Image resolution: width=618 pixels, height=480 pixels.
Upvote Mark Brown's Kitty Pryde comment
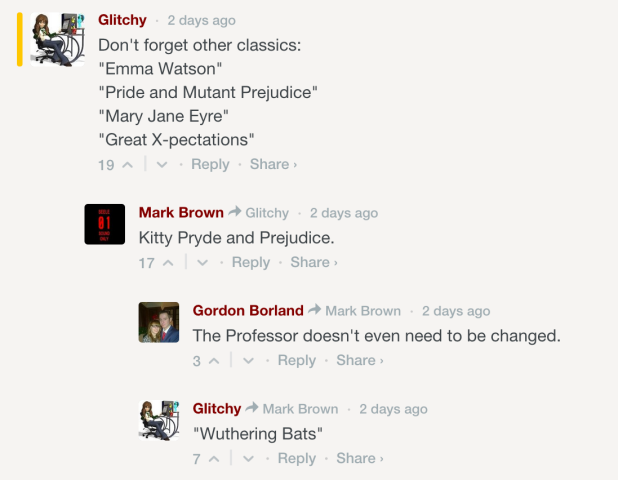(x=167, y=263)
